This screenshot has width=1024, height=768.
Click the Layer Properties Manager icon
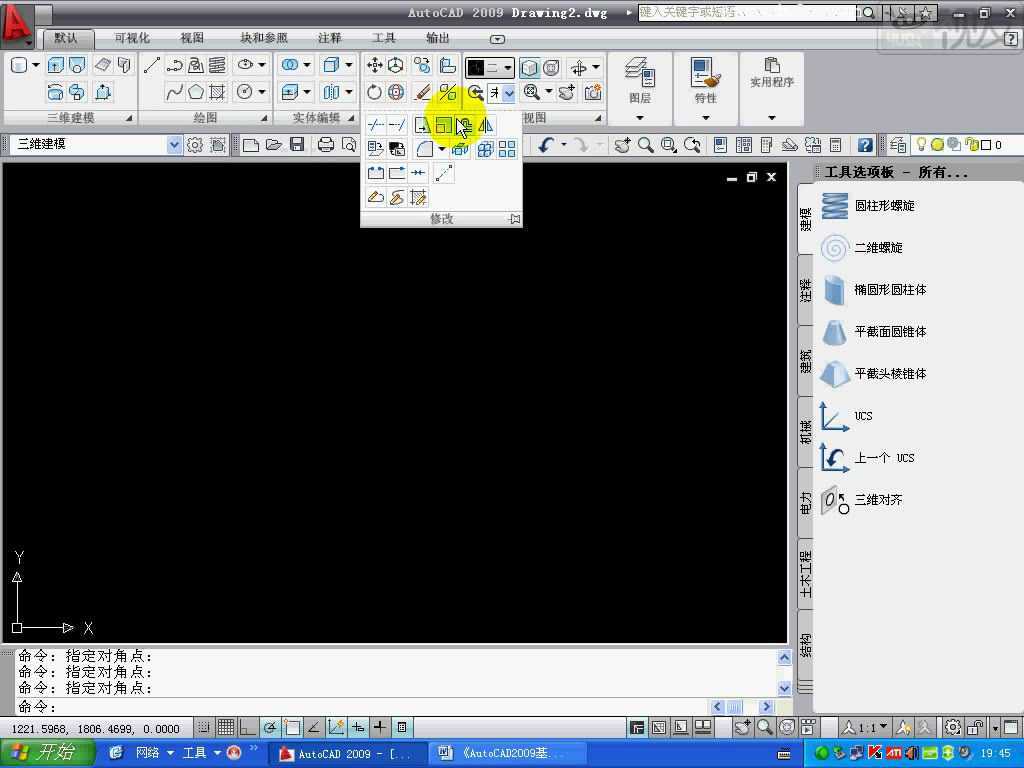(898, 145)
